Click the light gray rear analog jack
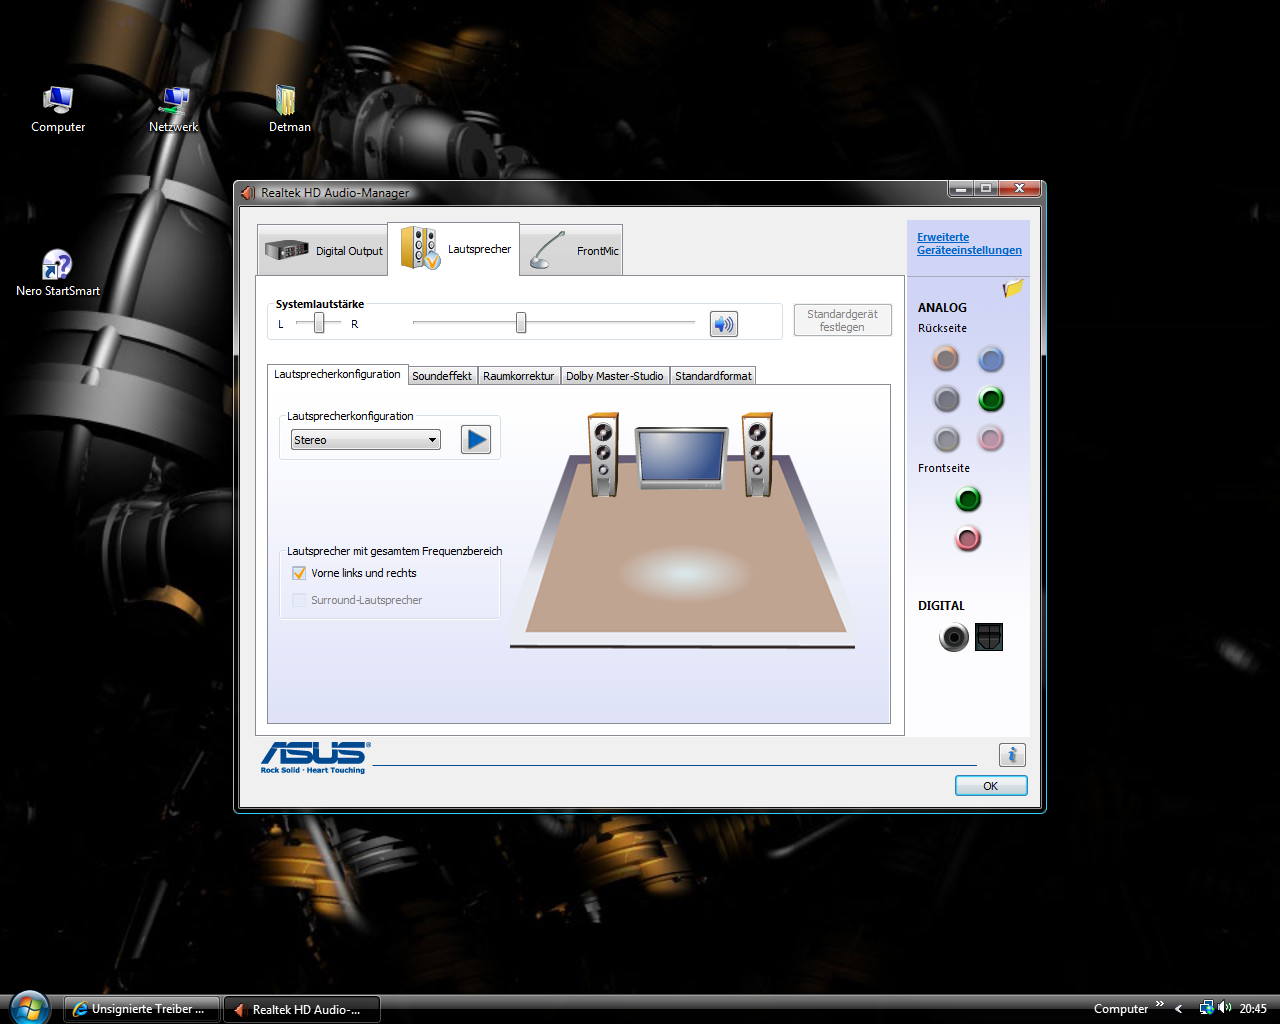Screen dimensions: 1280x1024 (946, 438)
